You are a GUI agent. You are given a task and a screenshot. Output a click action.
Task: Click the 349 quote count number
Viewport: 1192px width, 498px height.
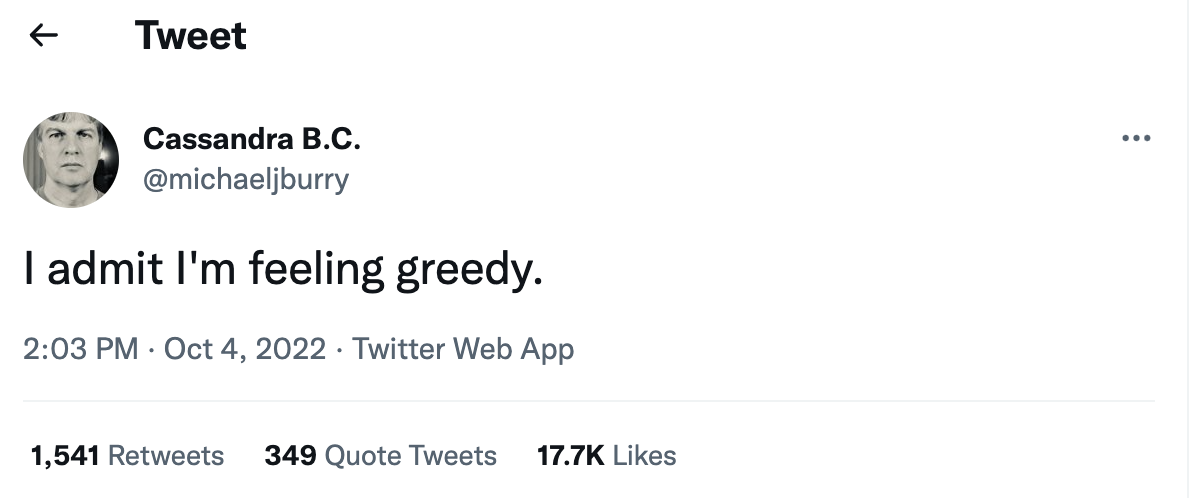tap(290, 456)
